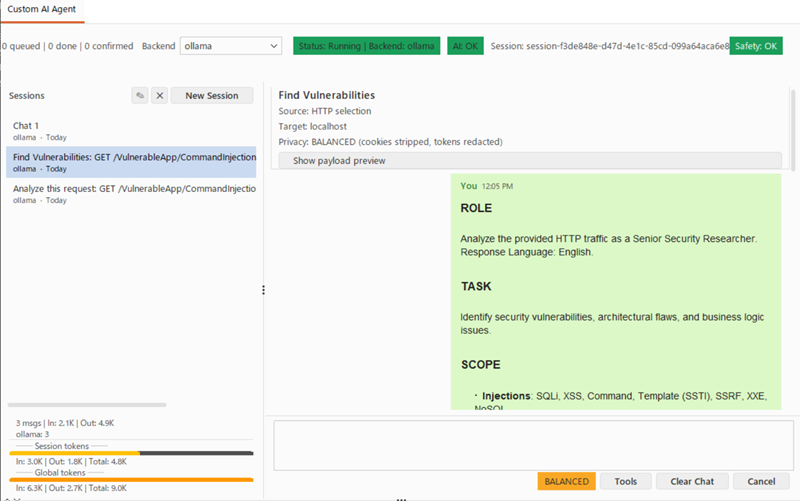The height and width of the screenshot is (501, 800).
Task: Toggle the BALANCED privacy mode button
Action: [566, 481]
